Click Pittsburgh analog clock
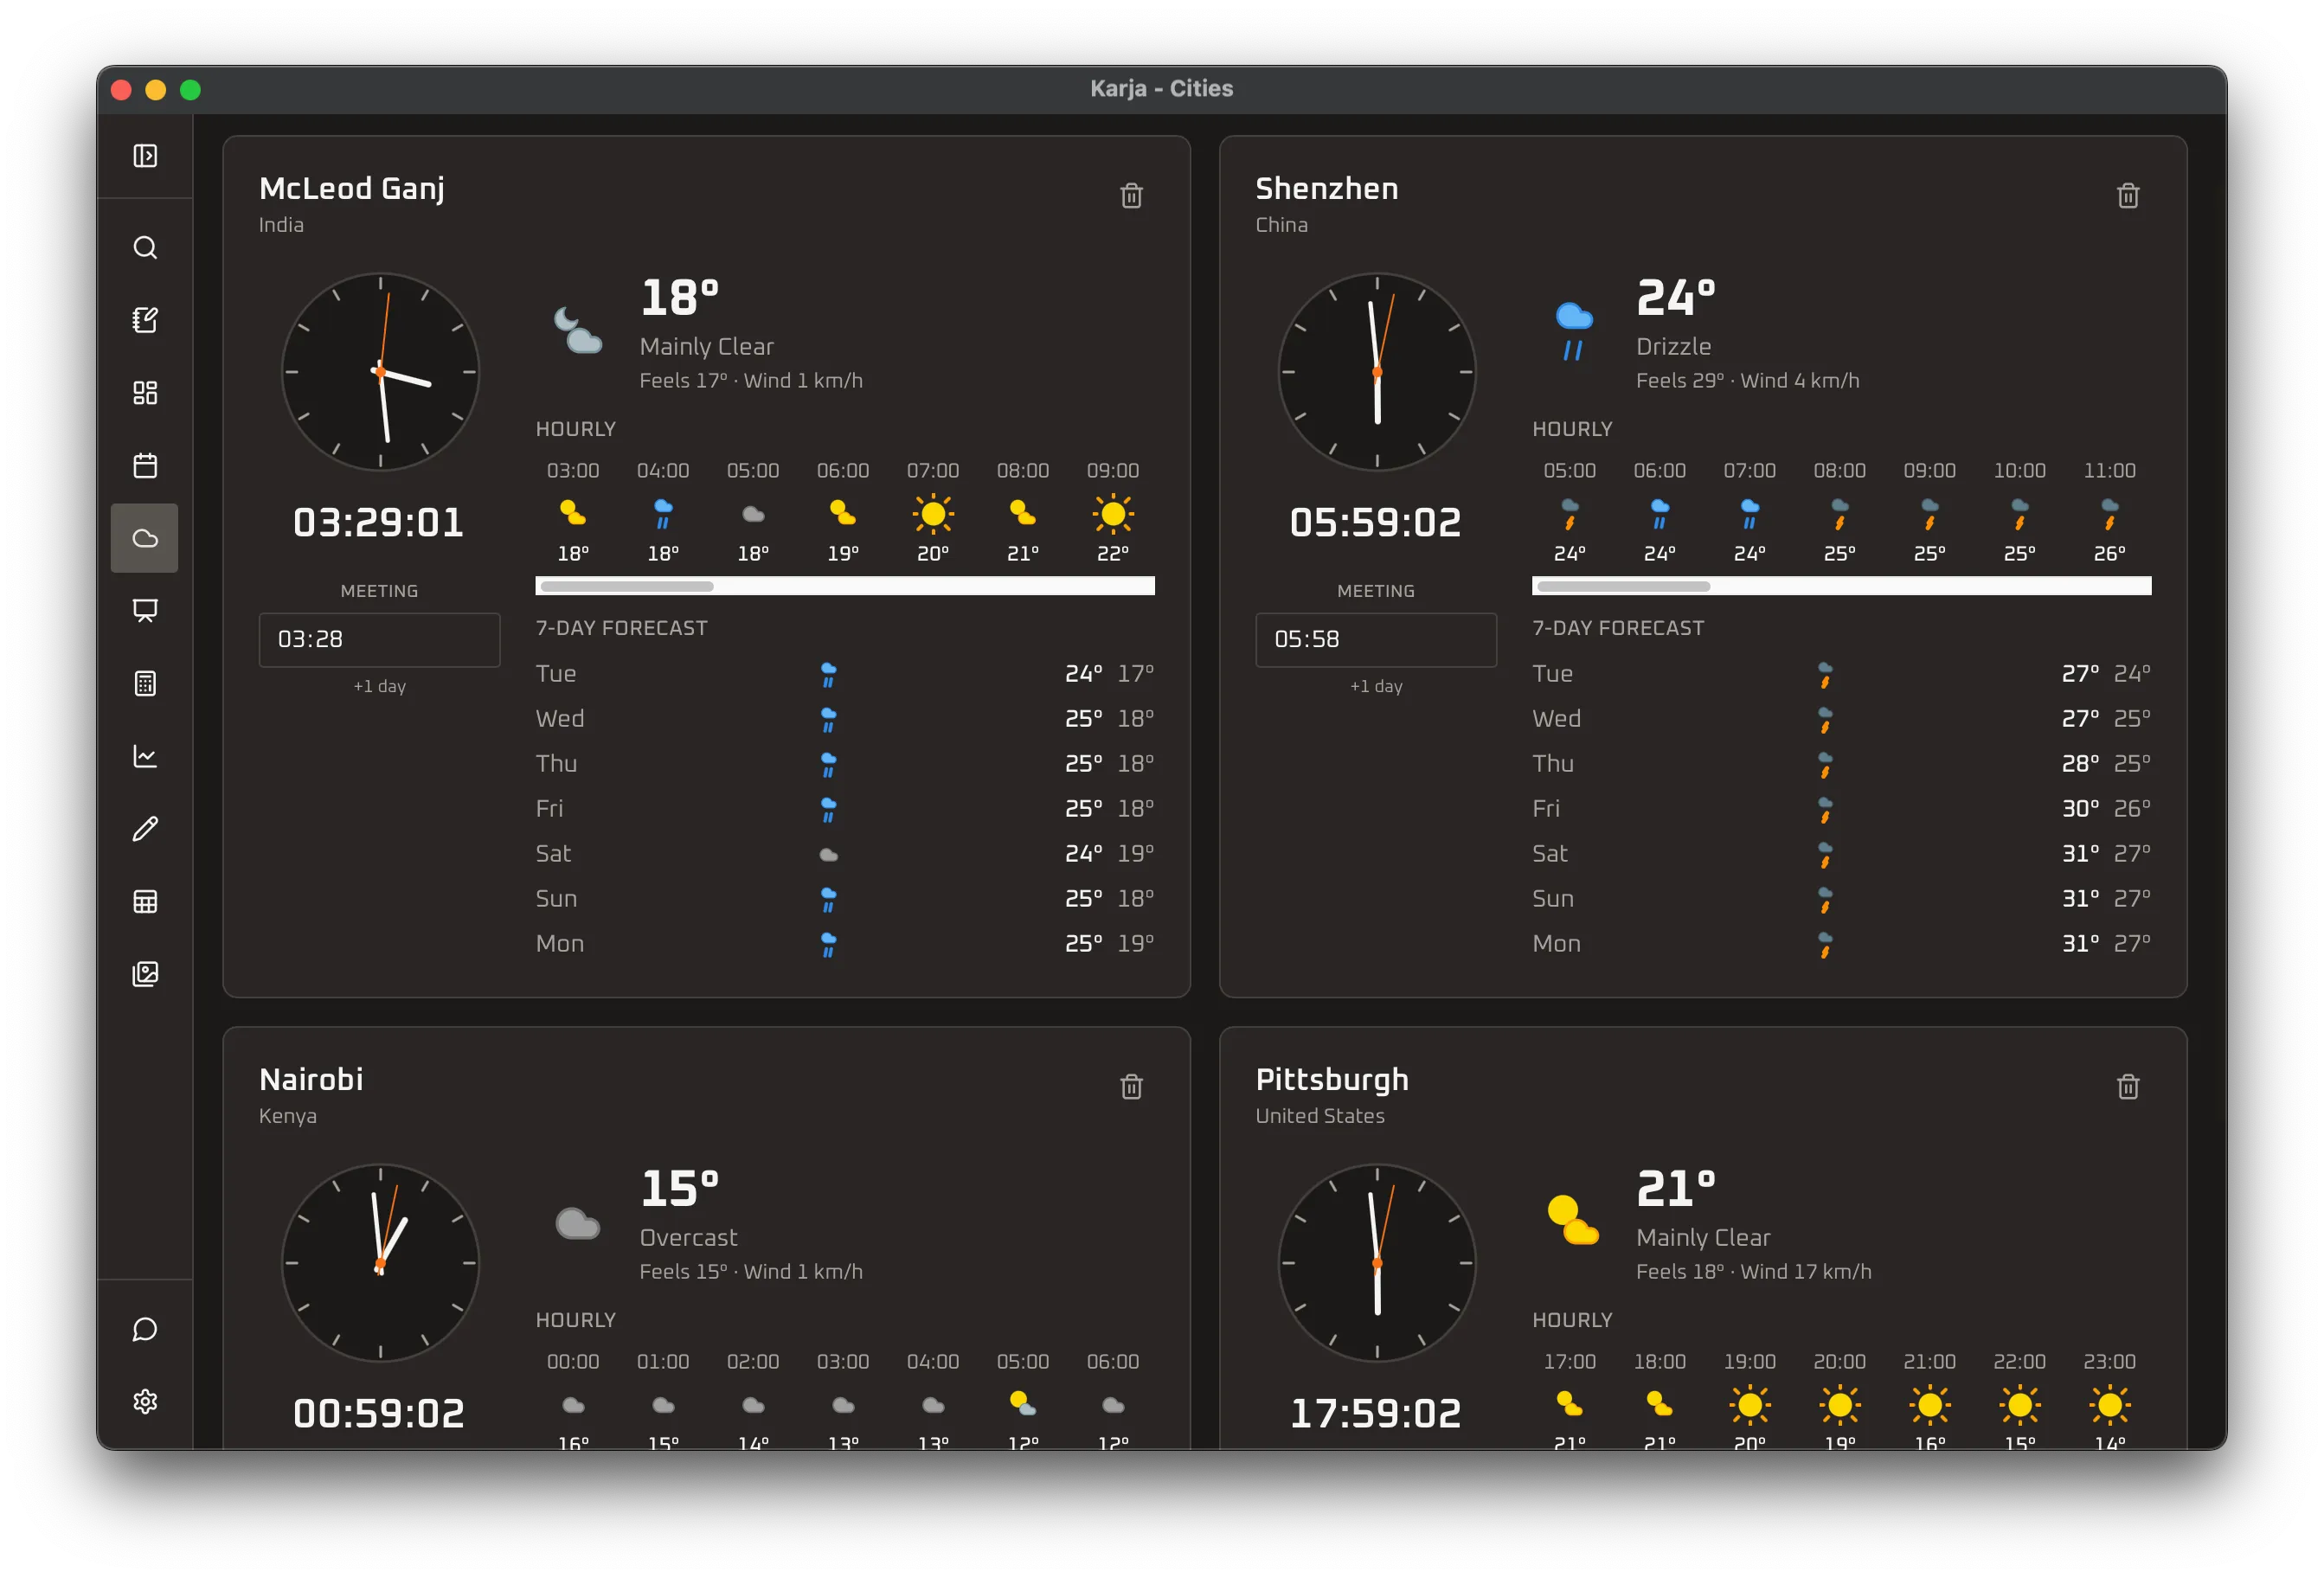2324x1578 pixels. click(x=1377, y=1263)
